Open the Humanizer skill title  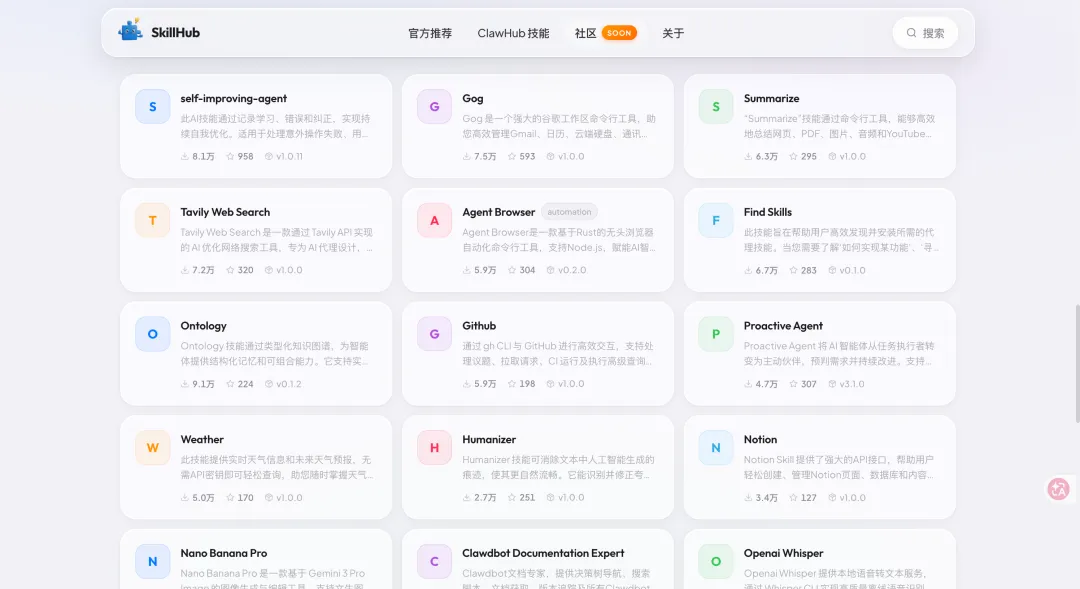[489, 440]
